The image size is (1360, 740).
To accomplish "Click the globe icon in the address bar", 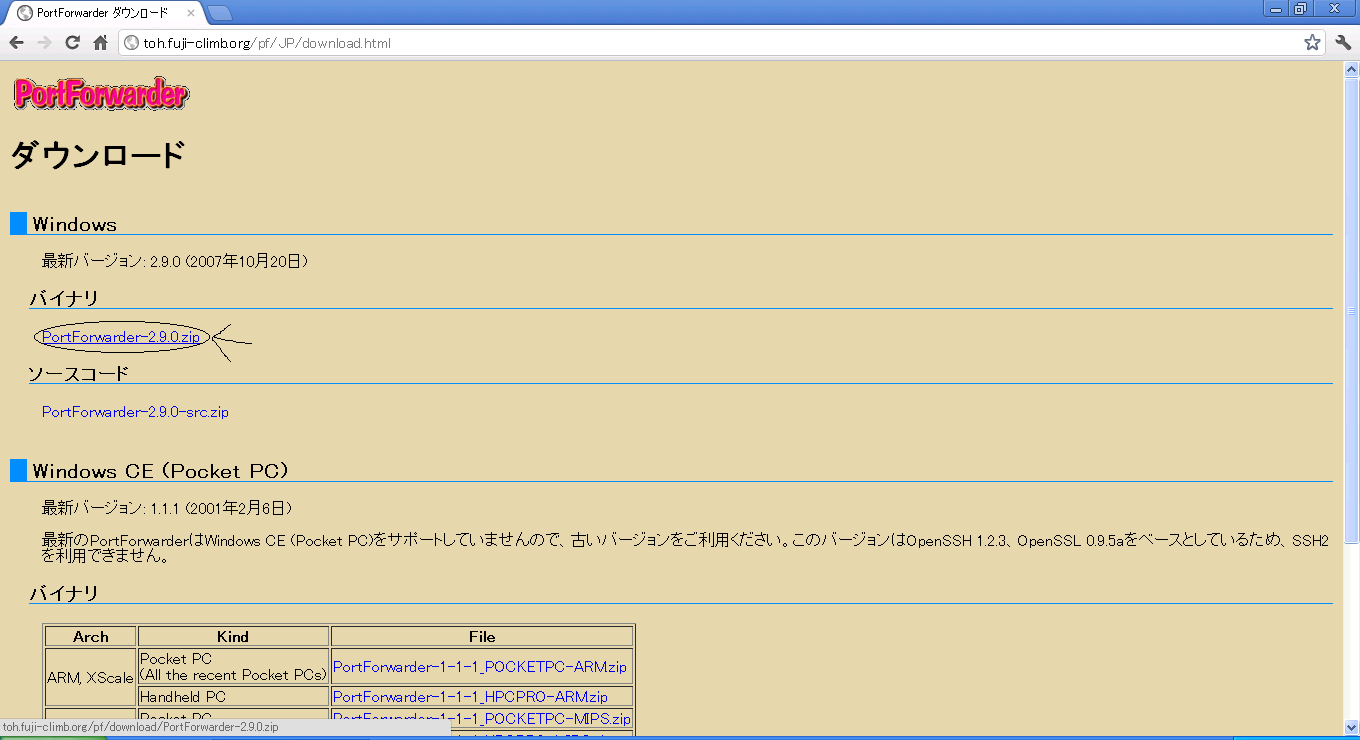I will (x=131, y=43).
